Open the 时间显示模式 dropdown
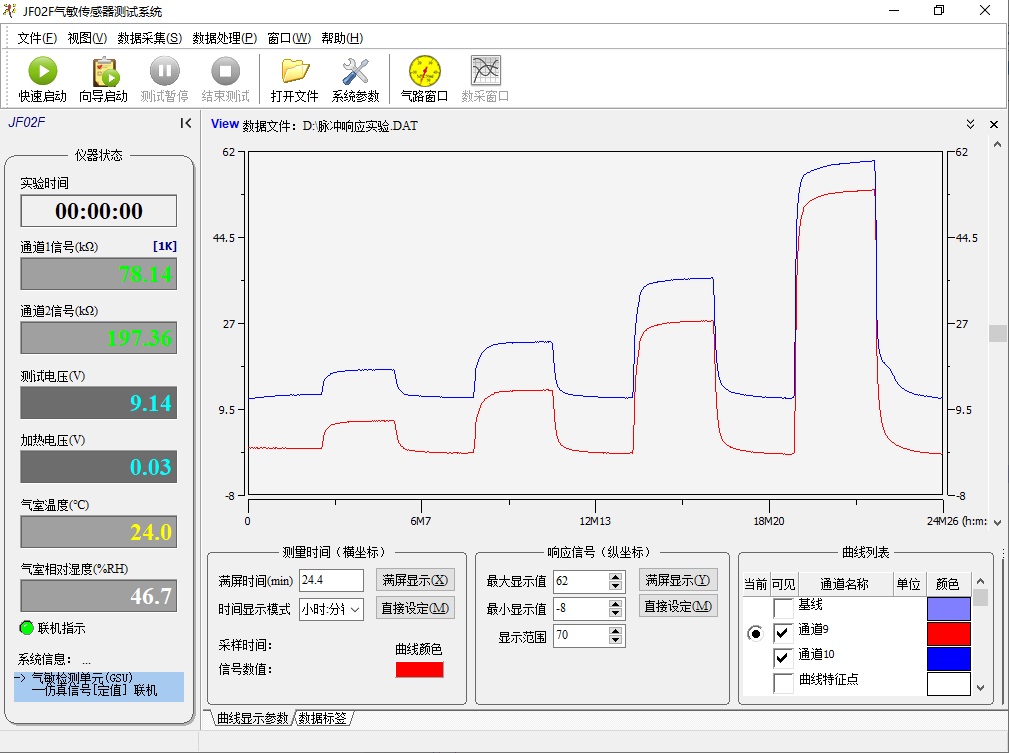Image resolution: width=1009 pixels, height=753 pixels. (x=355, y=609)
